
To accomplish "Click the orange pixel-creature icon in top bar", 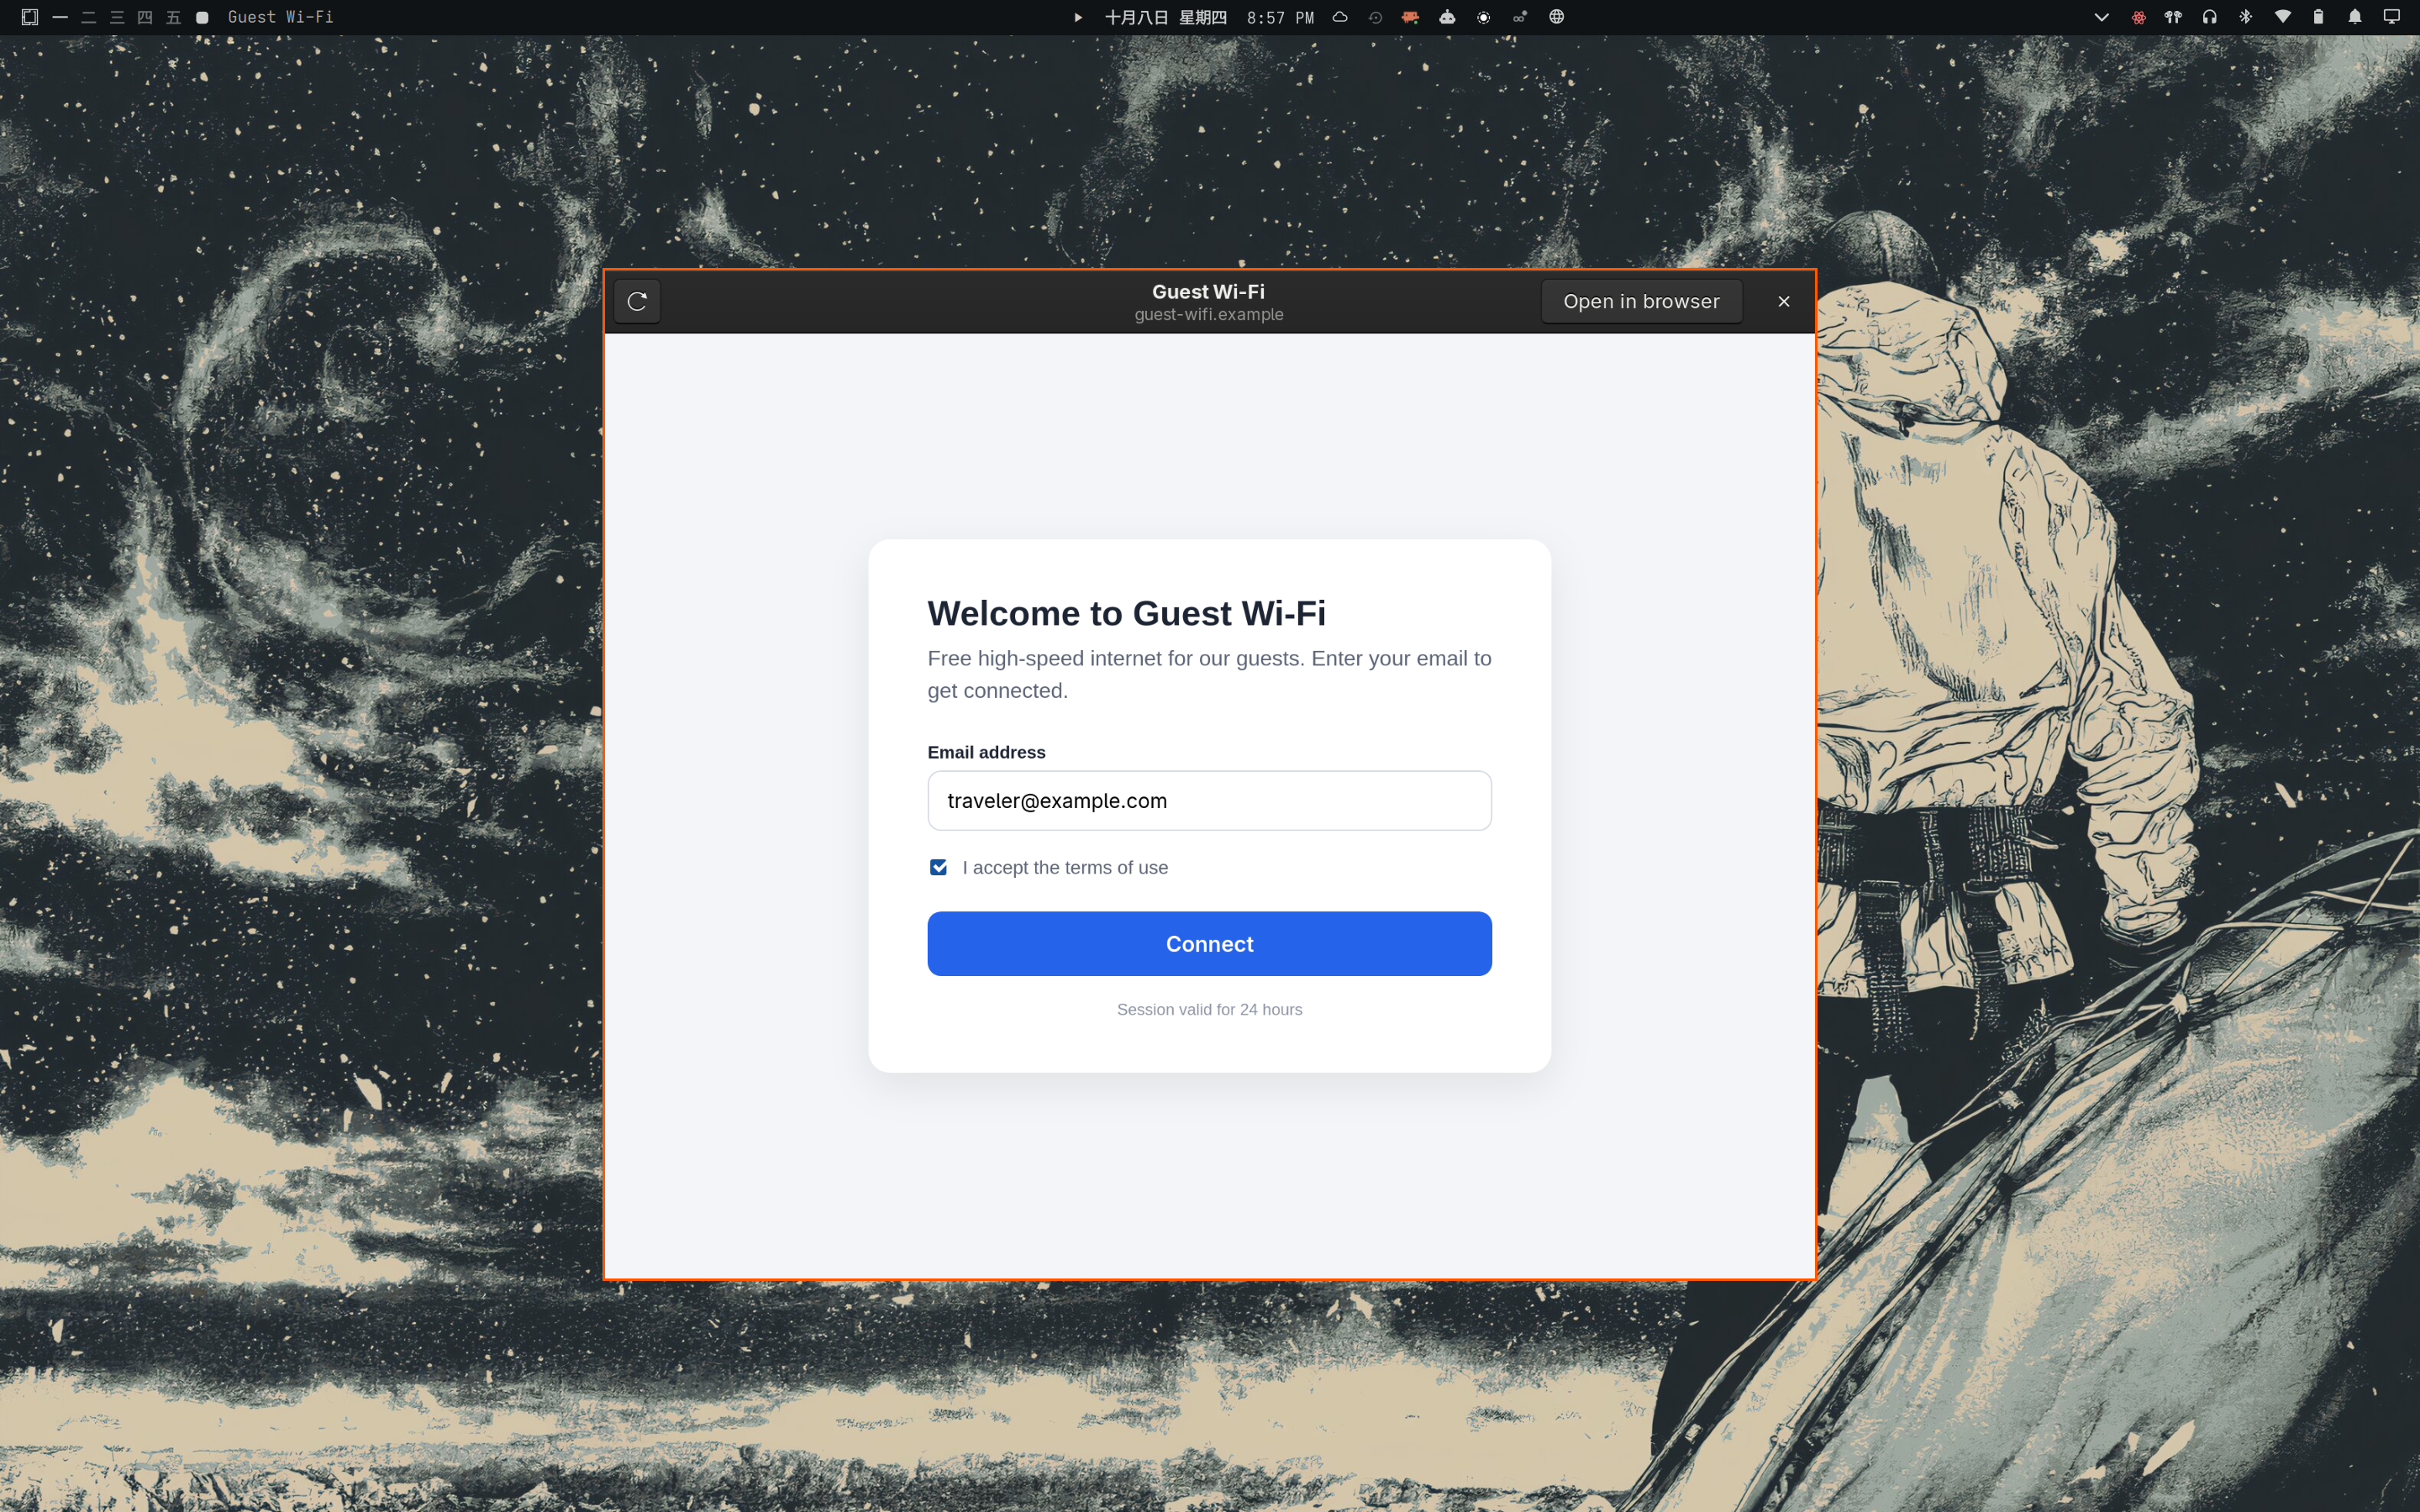I will tap(1411, 17).
